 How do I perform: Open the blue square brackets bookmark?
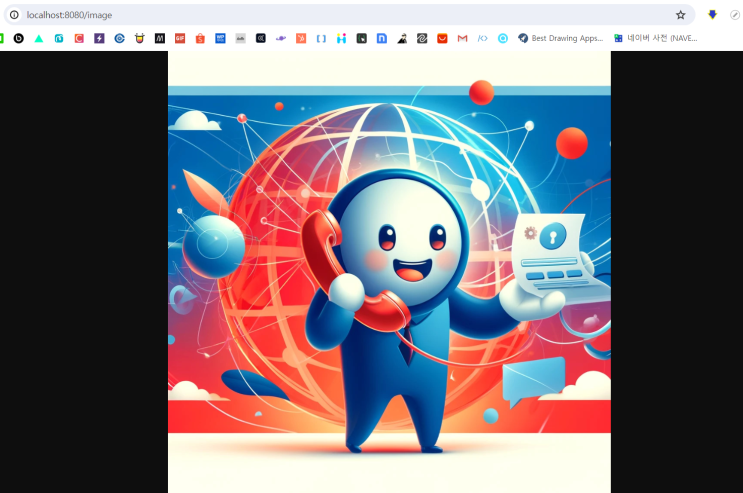pyautogui.click(x=321, y=38)
